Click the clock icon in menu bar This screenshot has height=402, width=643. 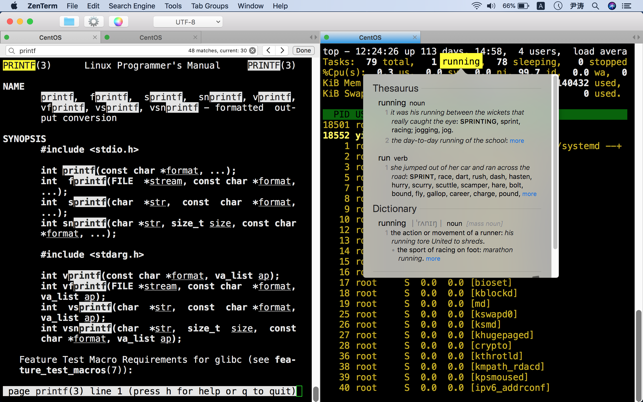(558, 6)
